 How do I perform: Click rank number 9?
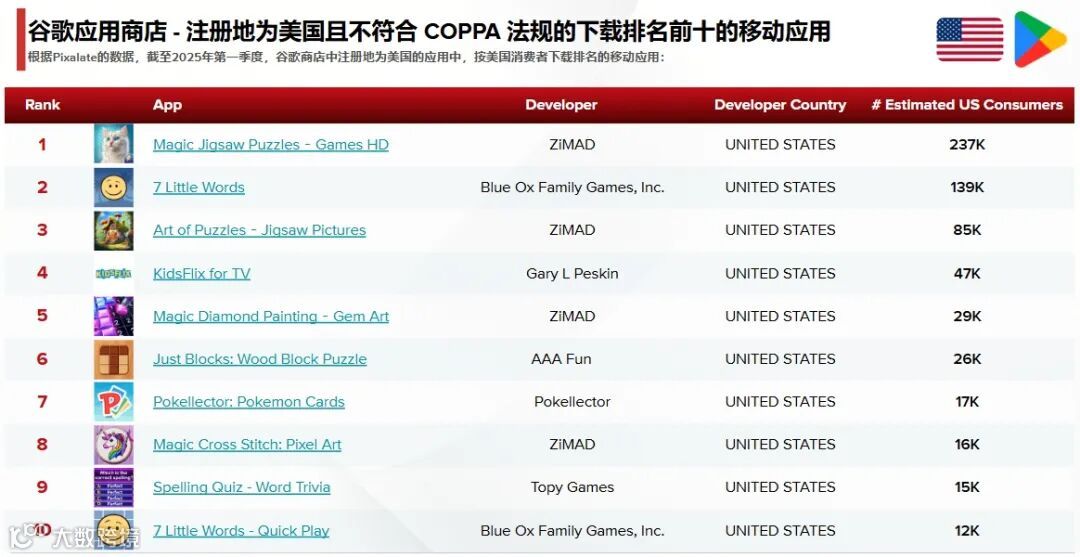(43, 487)
